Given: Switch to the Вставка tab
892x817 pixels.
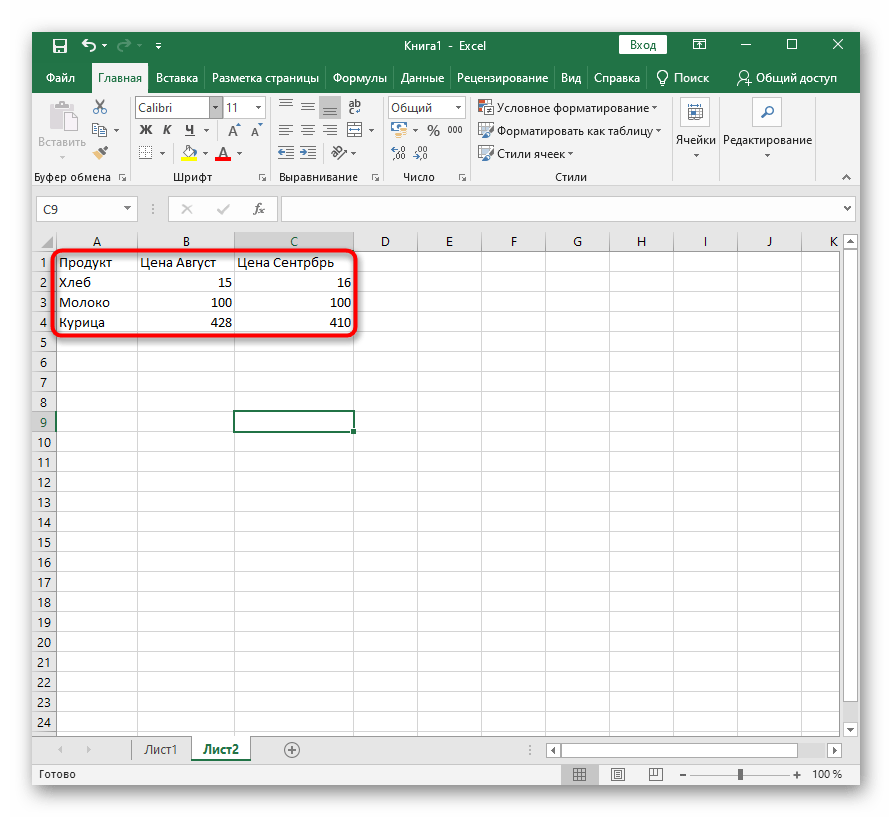Looking at the screenshot, I should point(177,78).
